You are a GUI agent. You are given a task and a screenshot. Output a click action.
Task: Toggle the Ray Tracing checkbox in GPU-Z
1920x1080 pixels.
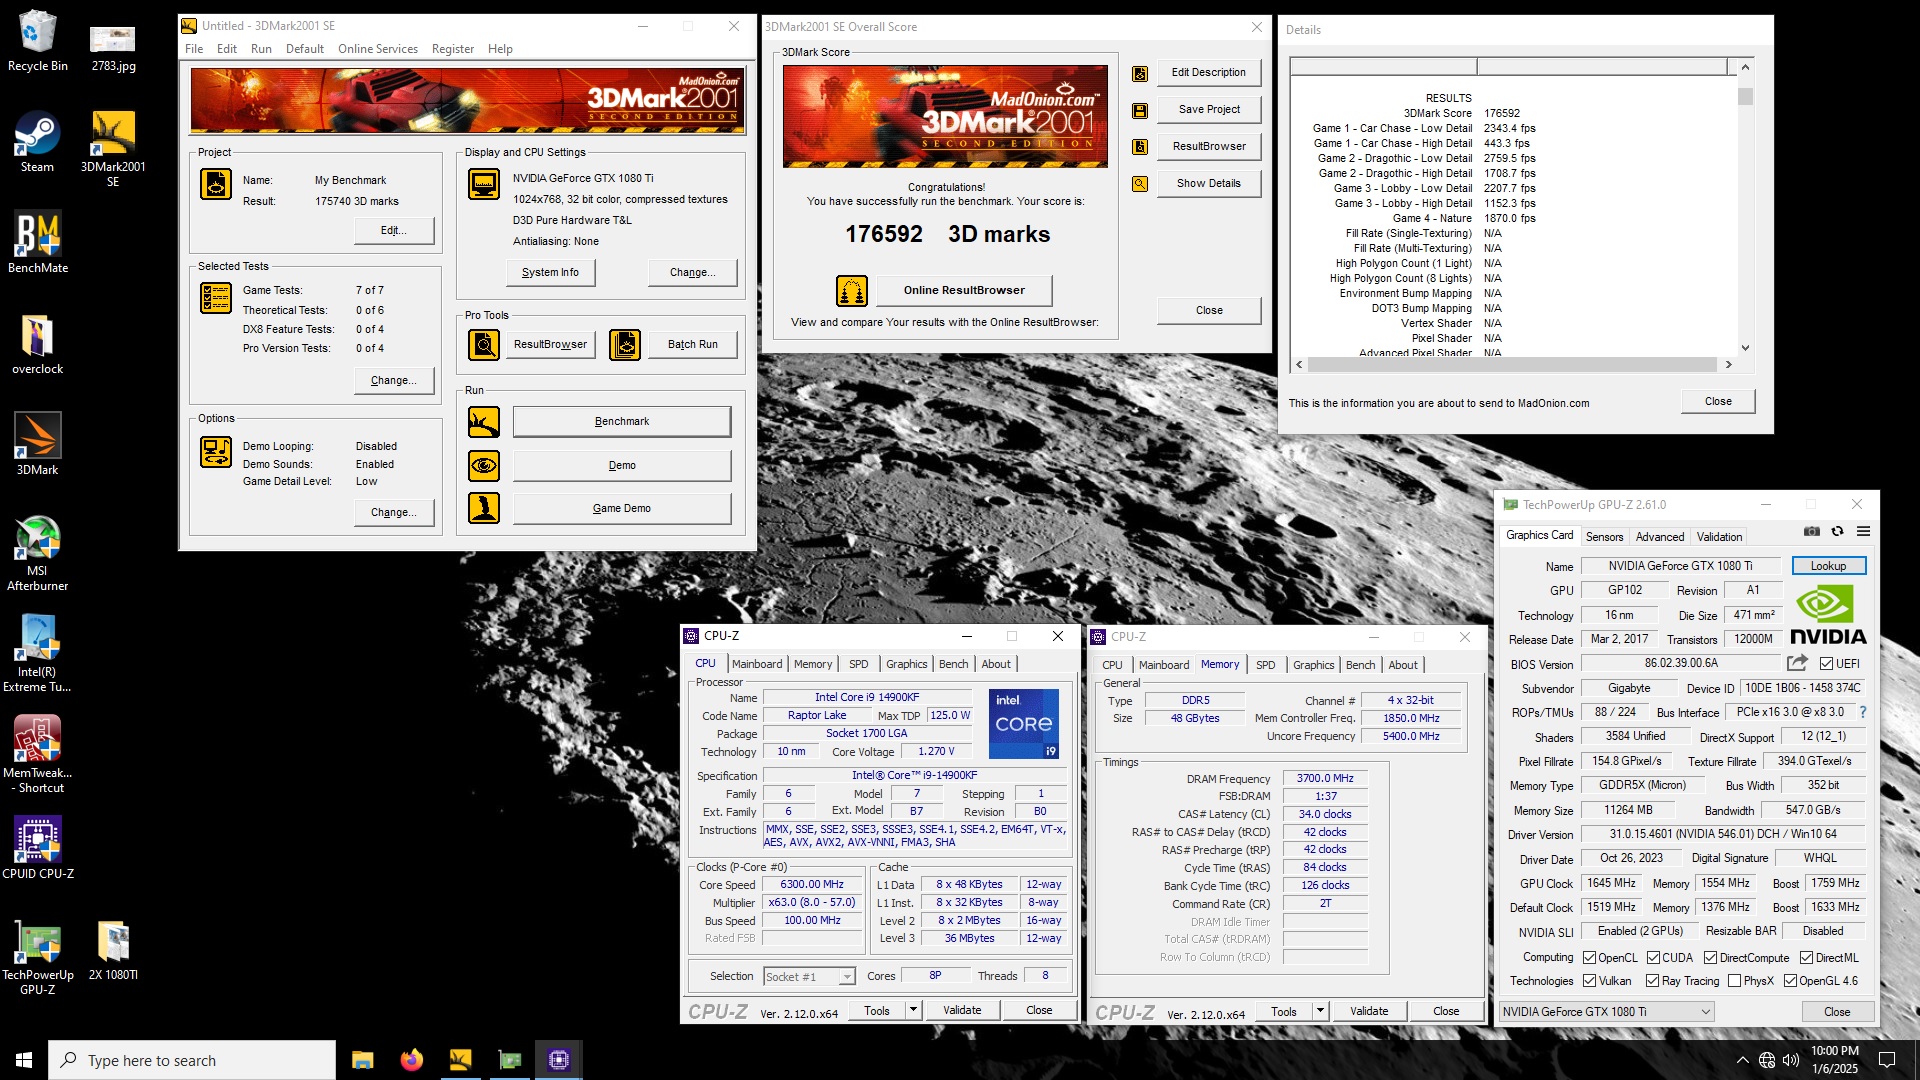[x=1653, y=981]
